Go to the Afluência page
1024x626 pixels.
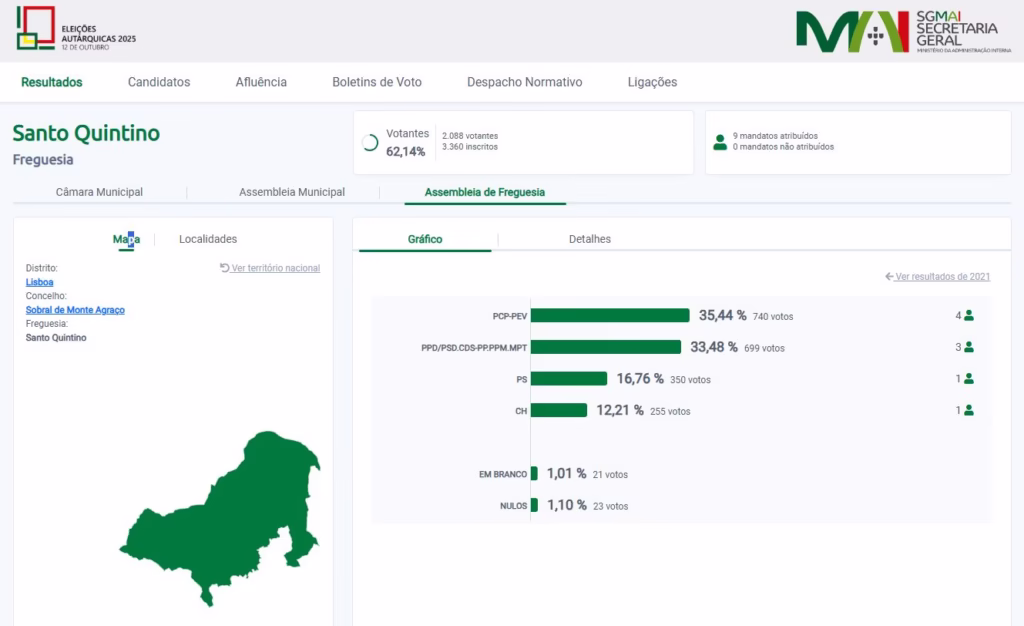click(261, 82)
